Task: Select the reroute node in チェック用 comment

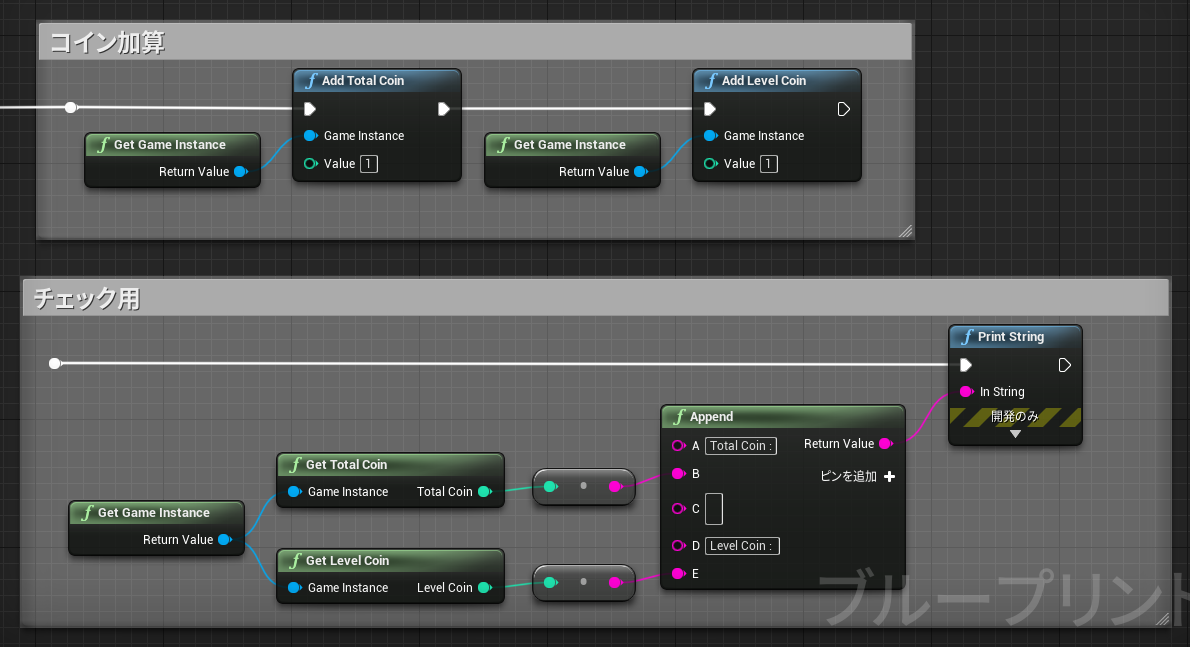Action: 55,363
